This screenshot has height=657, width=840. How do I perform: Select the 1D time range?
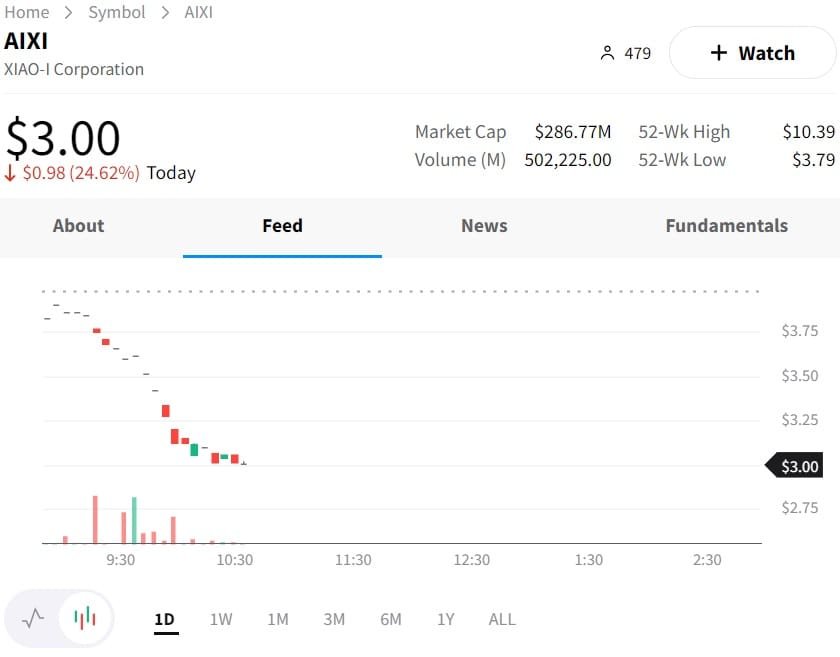point(165,619)
